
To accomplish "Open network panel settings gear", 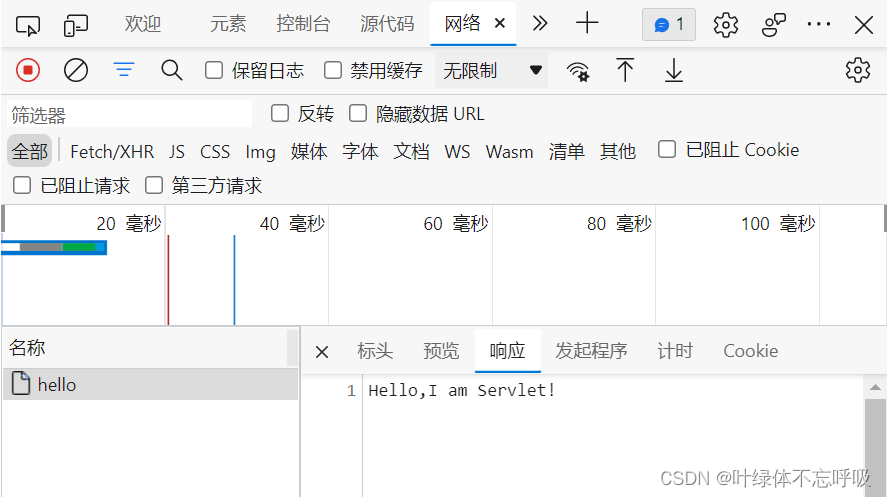I will pyautogui.click(x=858, y=70).
